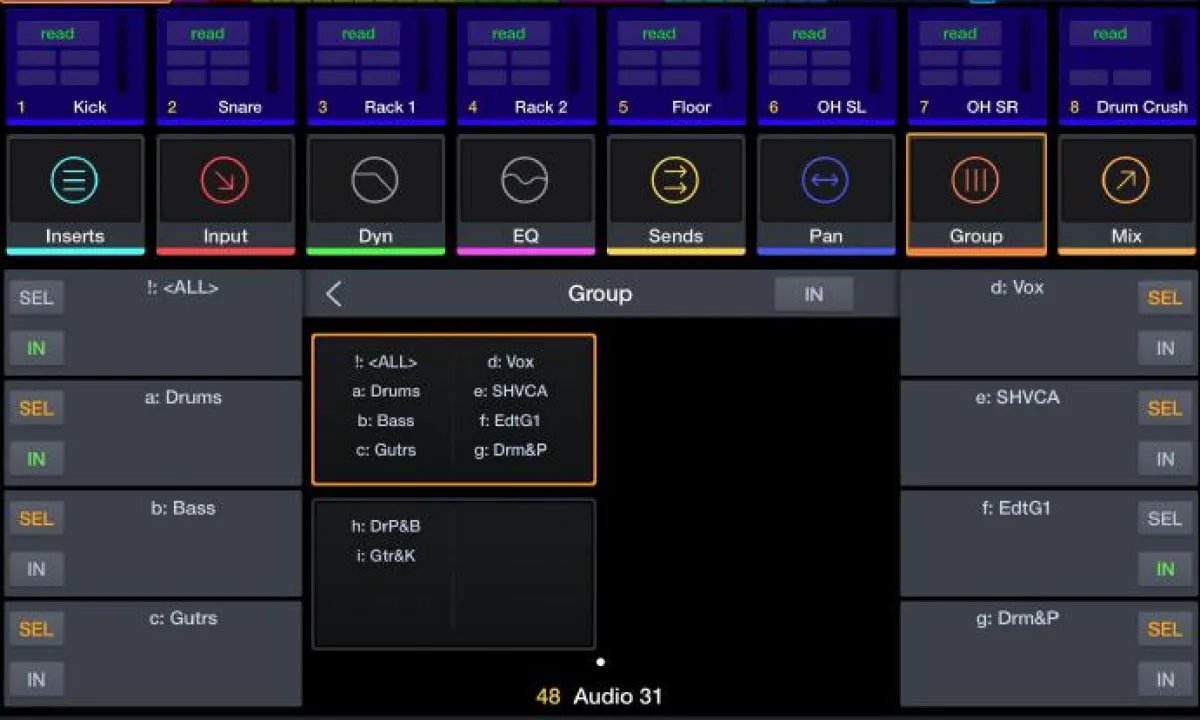Viewport: 1200px width, 720px height.
Task: Toggle IN for a: Drums group
Action: (x=36, y=459)
